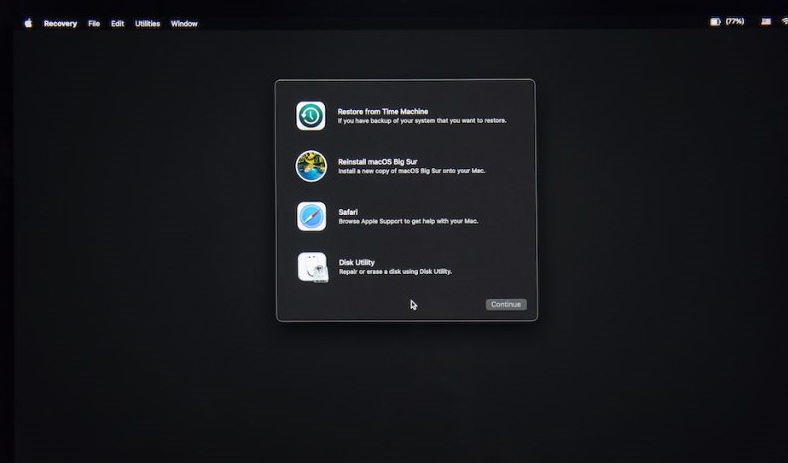Check the battery status icon

pyautogui.click(x=715, y=22)
